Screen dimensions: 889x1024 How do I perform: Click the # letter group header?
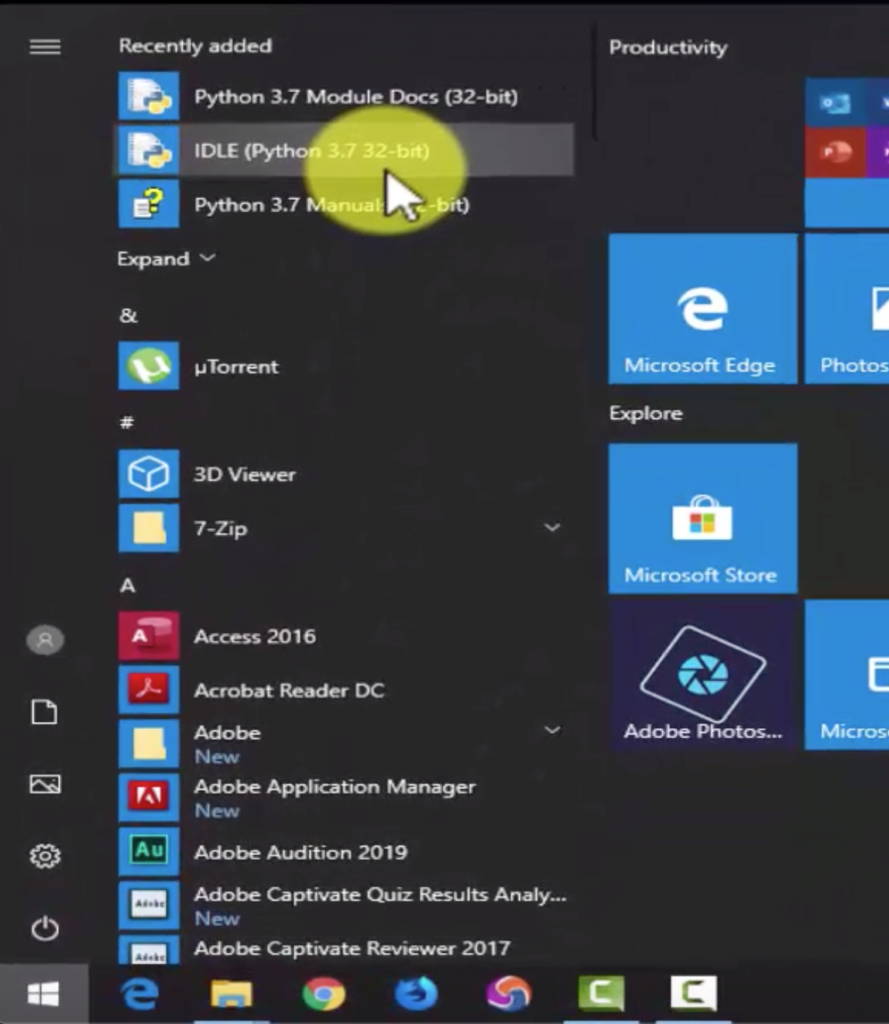click(x=127, y=423)
